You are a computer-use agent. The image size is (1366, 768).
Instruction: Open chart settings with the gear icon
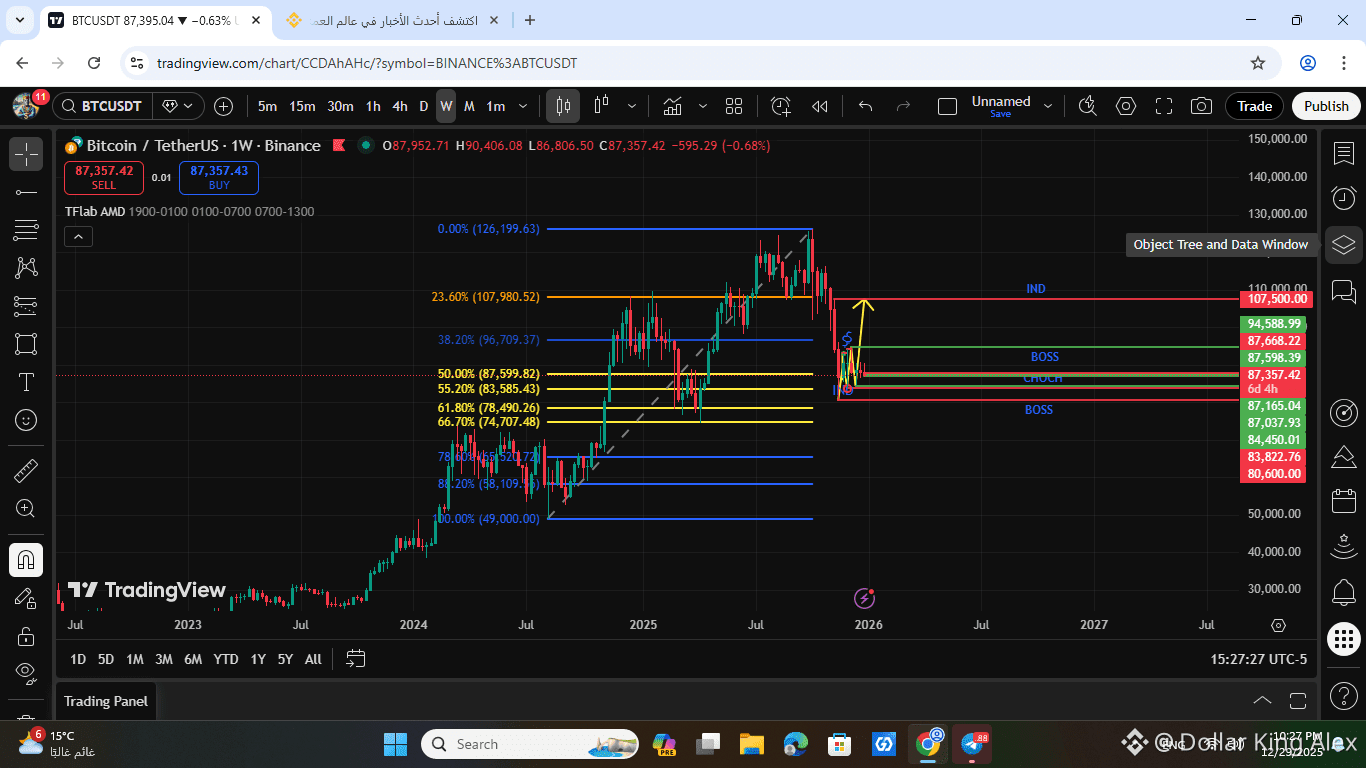click(x=1126, y=105)
